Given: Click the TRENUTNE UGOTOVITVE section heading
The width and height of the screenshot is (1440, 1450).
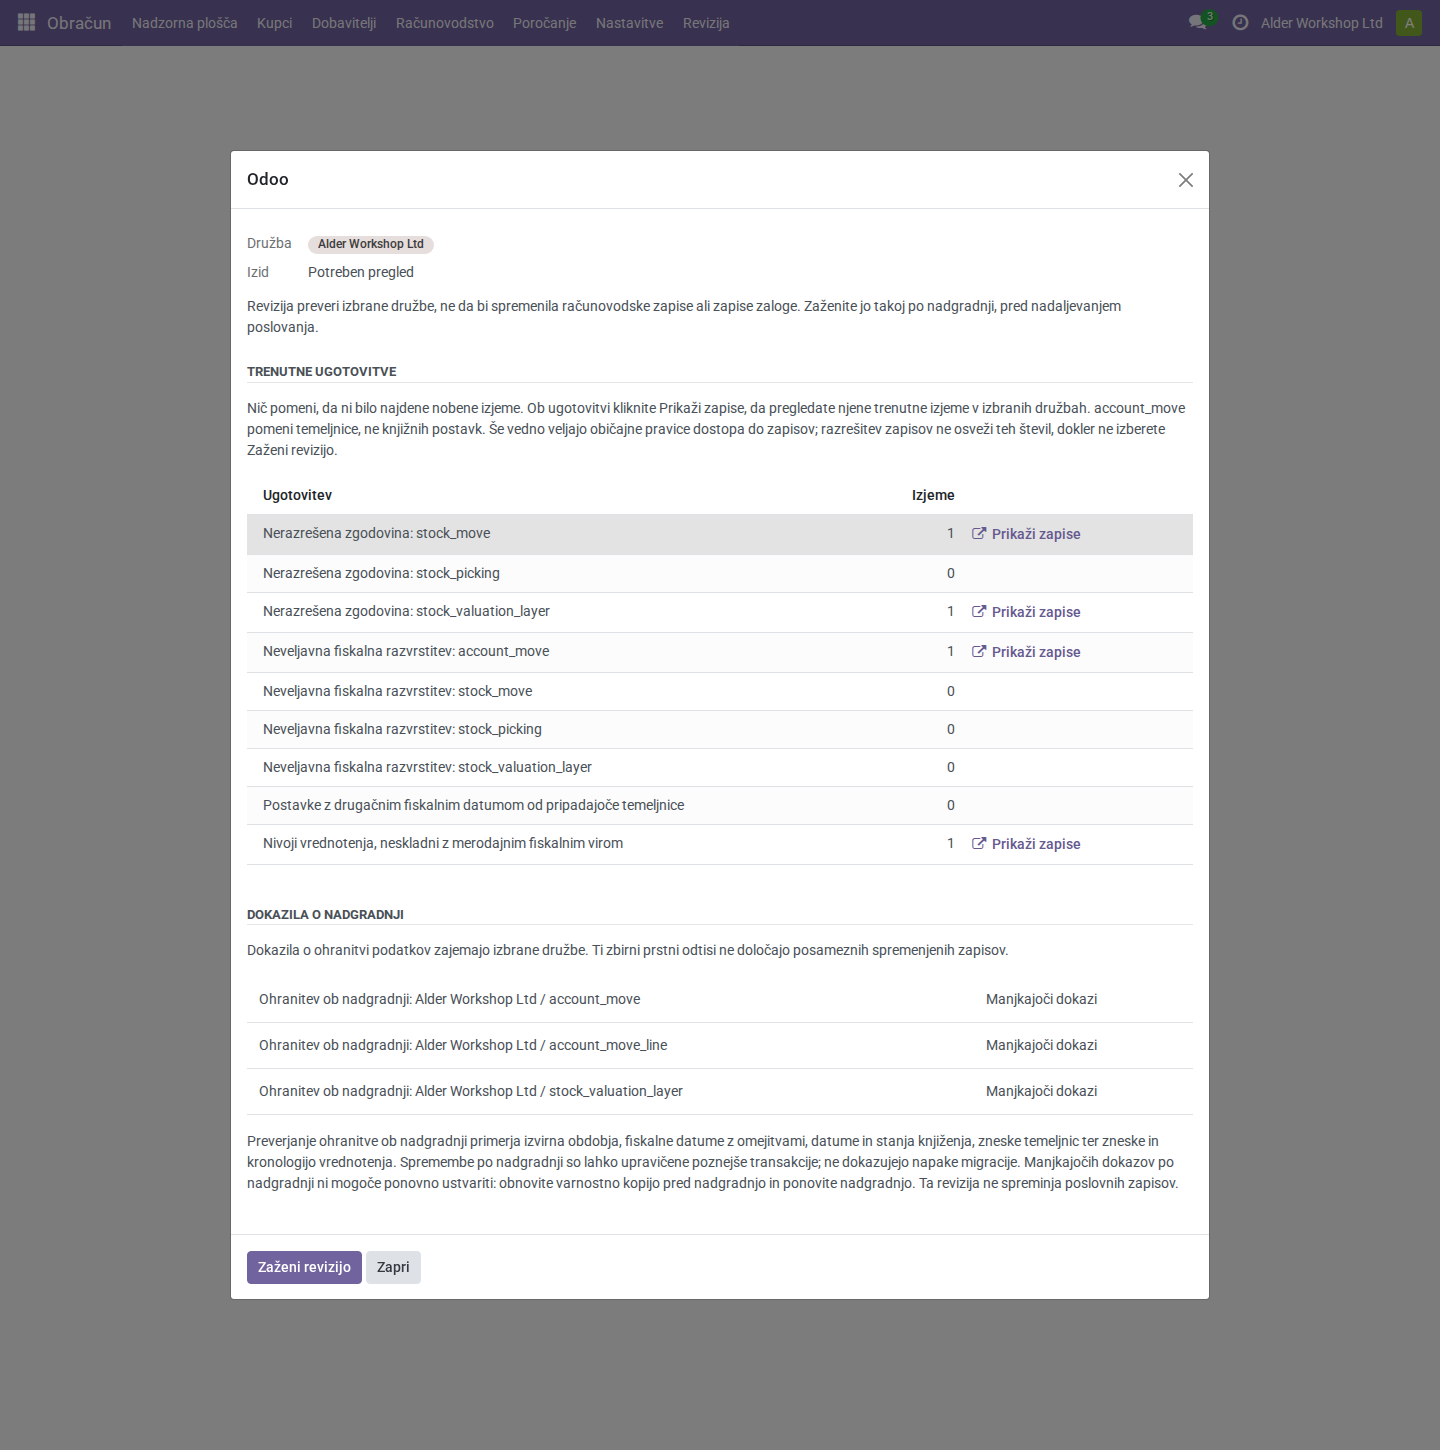Looking at the screenshot, I should (322, 371).
